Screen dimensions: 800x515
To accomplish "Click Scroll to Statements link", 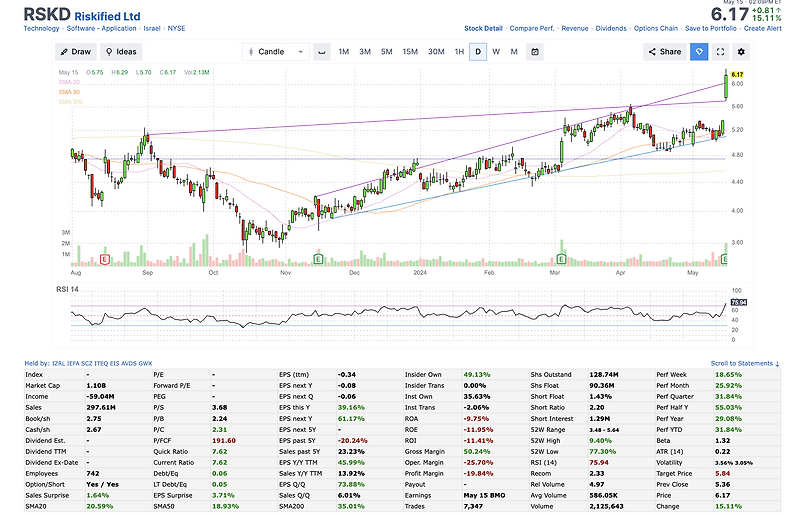I will 745,363.
